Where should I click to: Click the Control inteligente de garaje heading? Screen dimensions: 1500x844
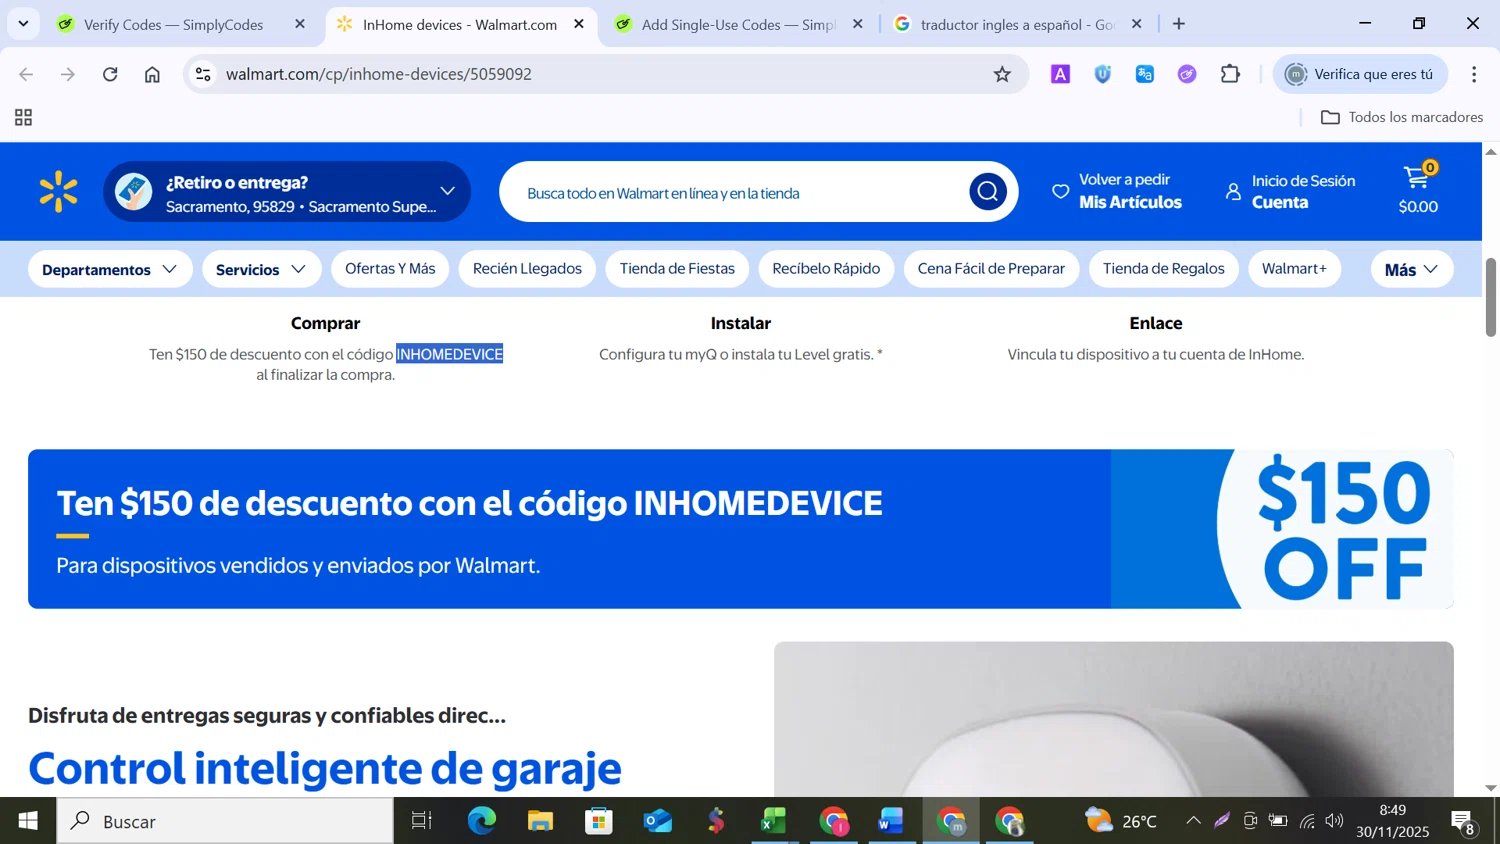click(325, 768)
